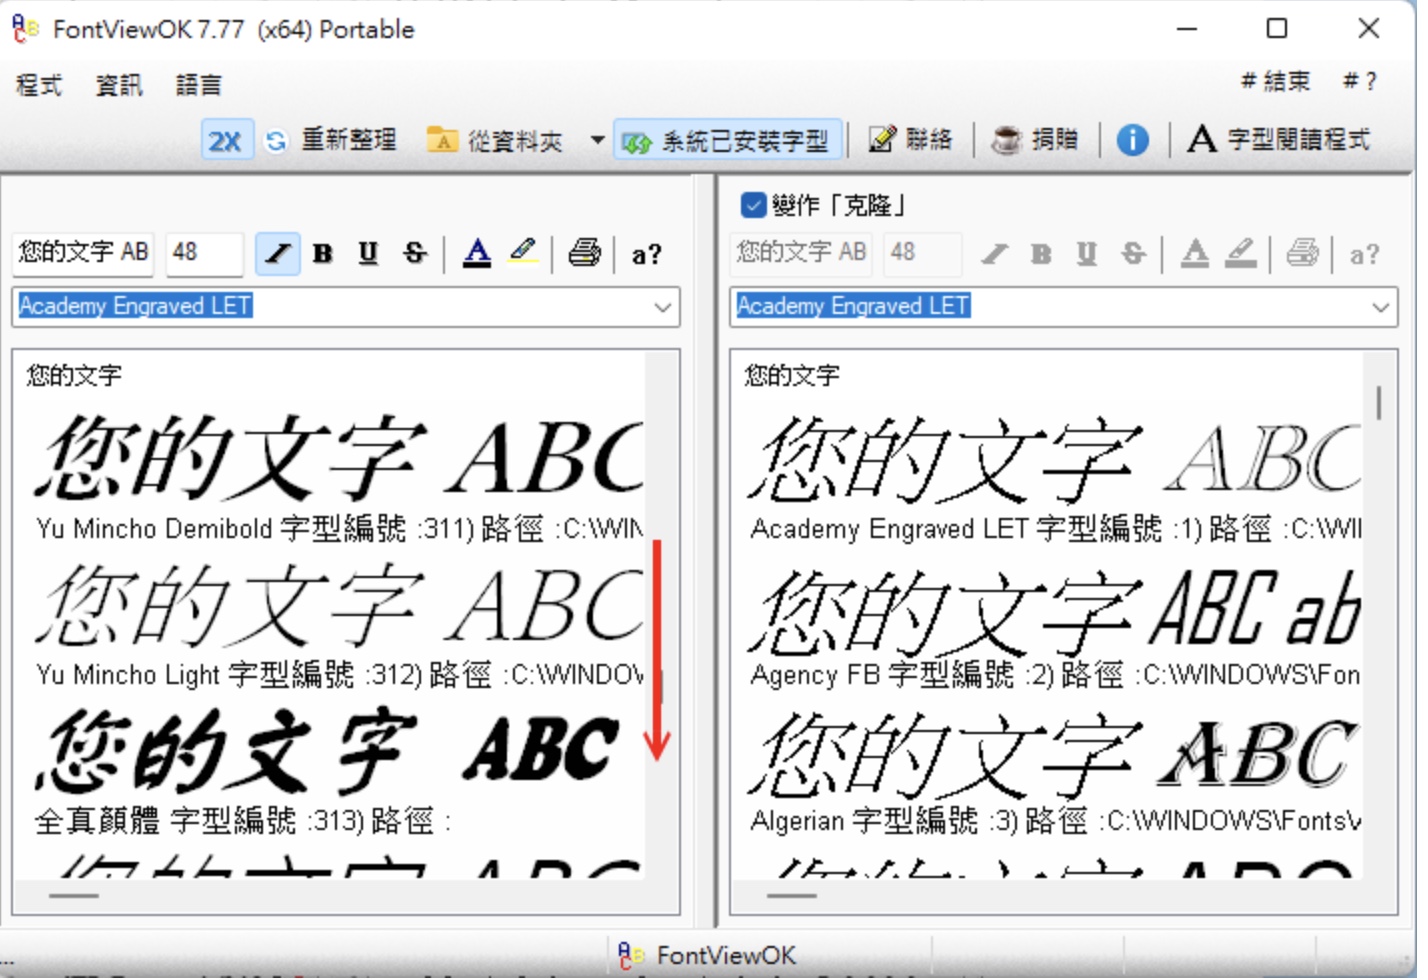Choose highlight background color in left panel

(523, 253)
